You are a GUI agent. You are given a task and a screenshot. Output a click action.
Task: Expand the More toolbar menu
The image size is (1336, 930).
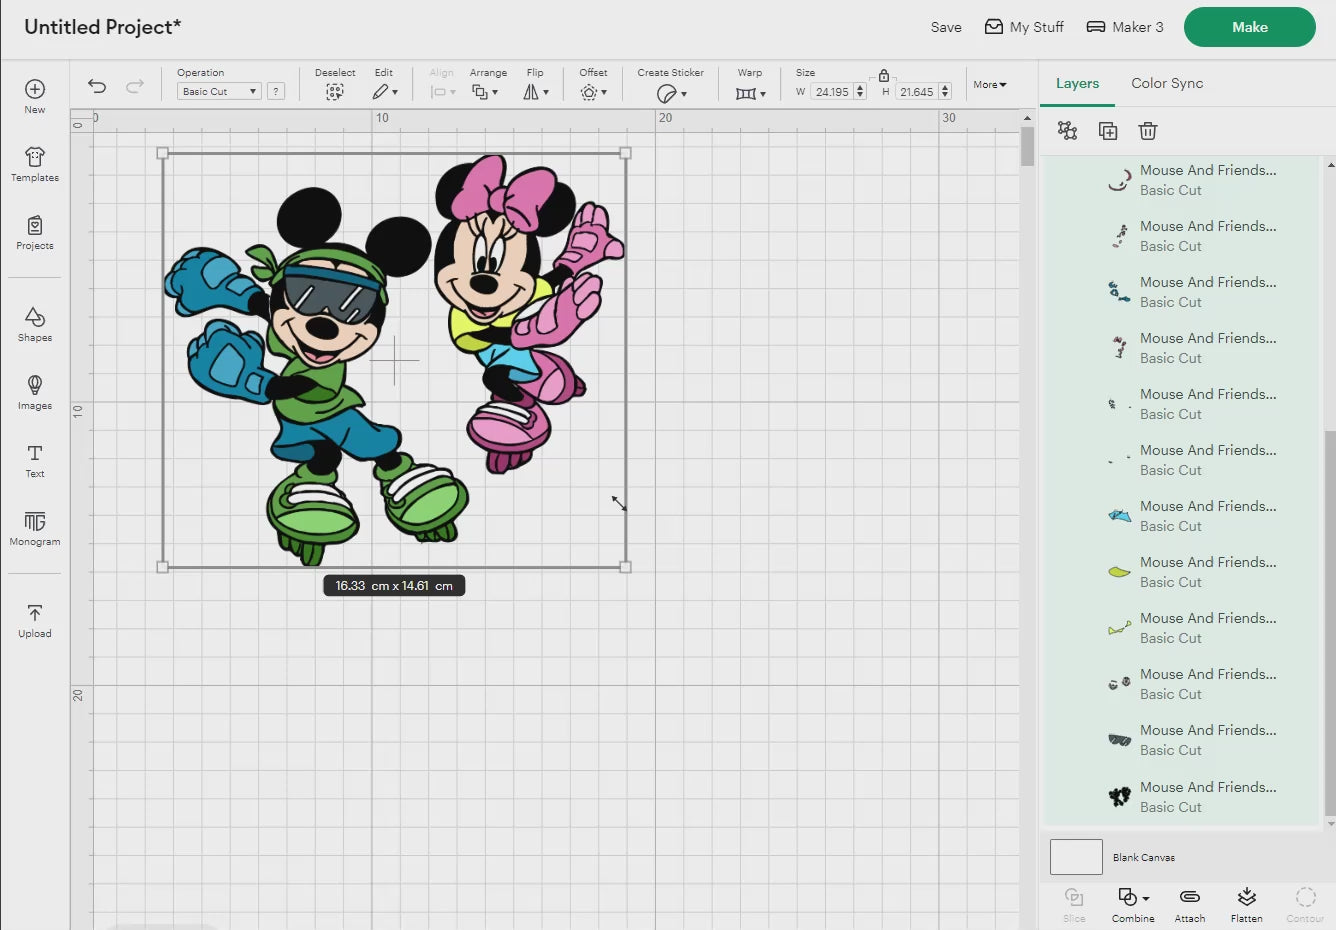990,85
